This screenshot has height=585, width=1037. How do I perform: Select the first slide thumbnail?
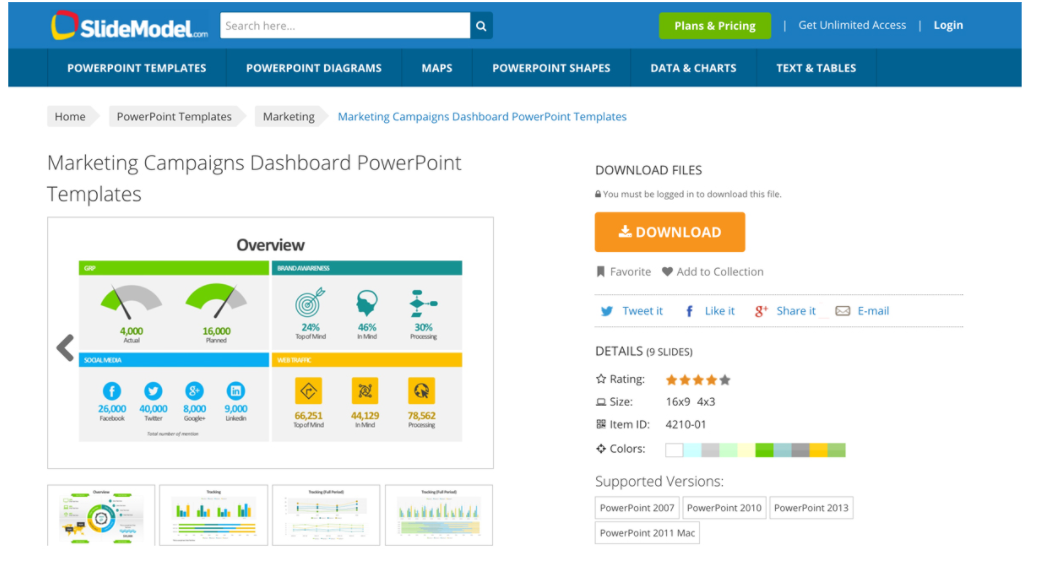coord(101,514)
